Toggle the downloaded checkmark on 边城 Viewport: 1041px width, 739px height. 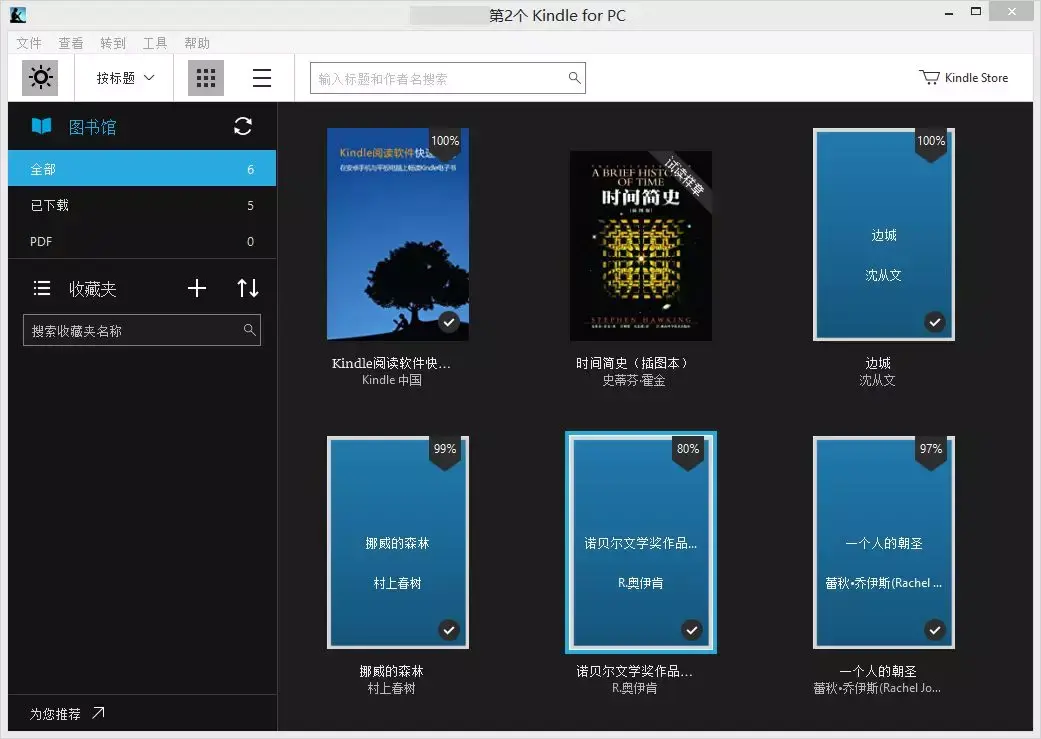(935, 322)
